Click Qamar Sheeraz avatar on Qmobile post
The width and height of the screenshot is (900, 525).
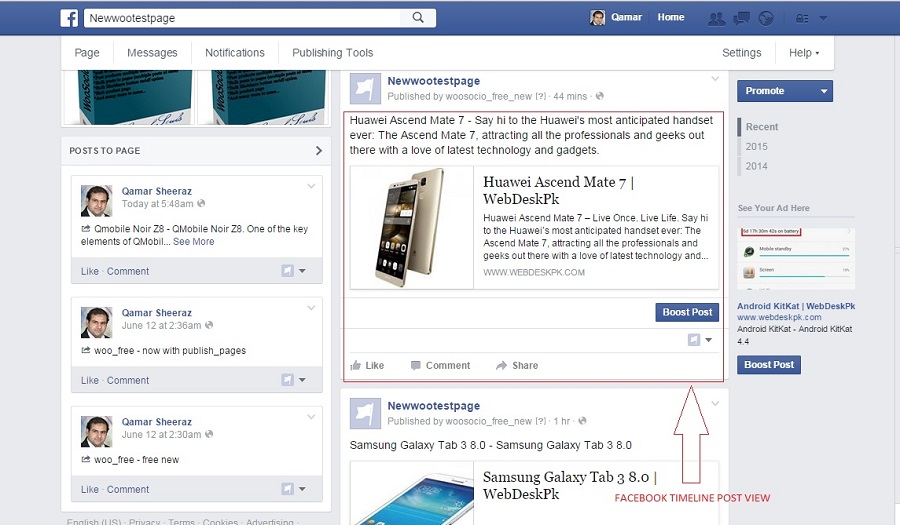(x=96, y=201)
